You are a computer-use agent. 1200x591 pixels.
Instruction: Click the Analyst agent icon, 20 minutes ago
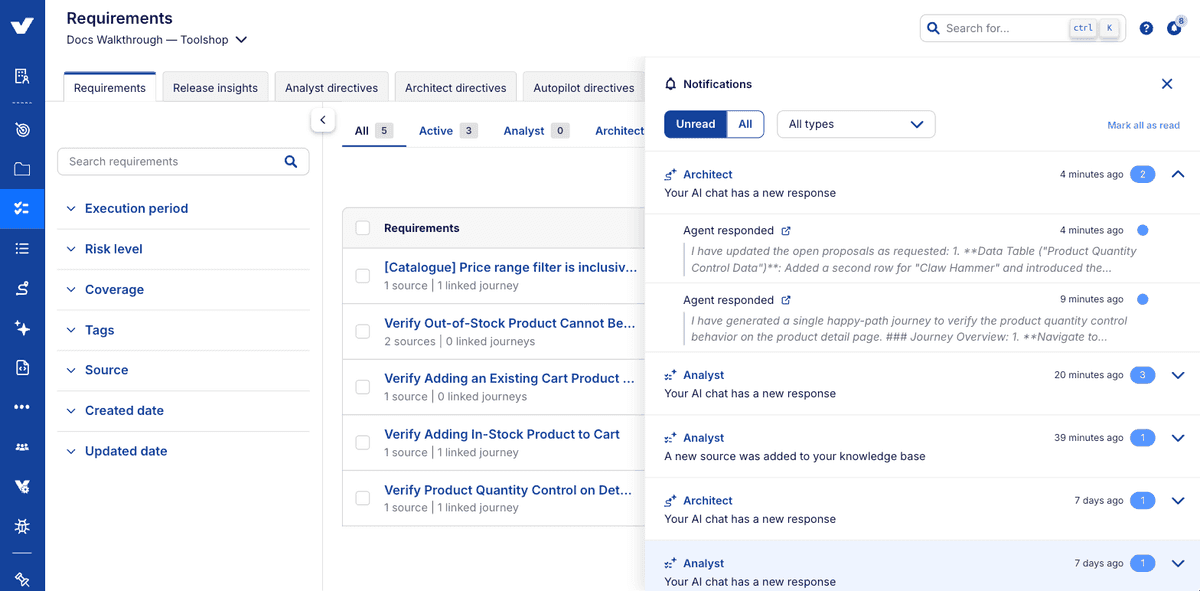tap(671, 375)
